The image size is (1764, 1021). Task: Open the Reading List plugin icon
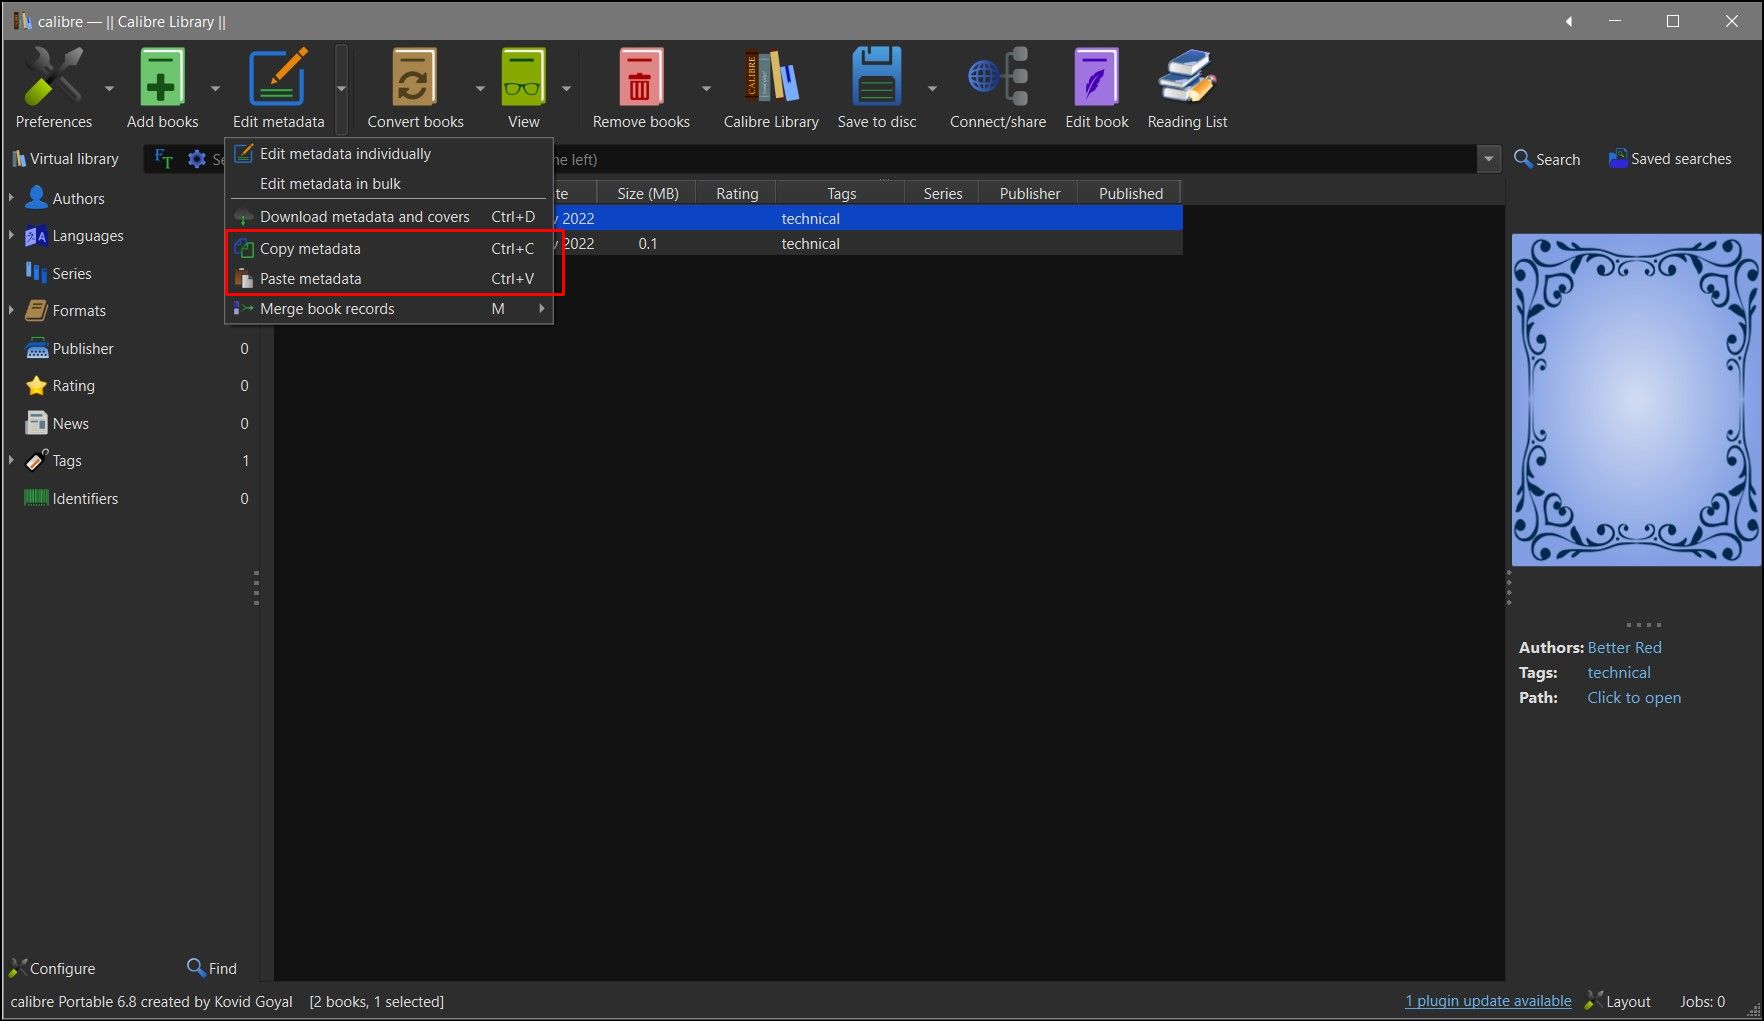(1187, 77)
